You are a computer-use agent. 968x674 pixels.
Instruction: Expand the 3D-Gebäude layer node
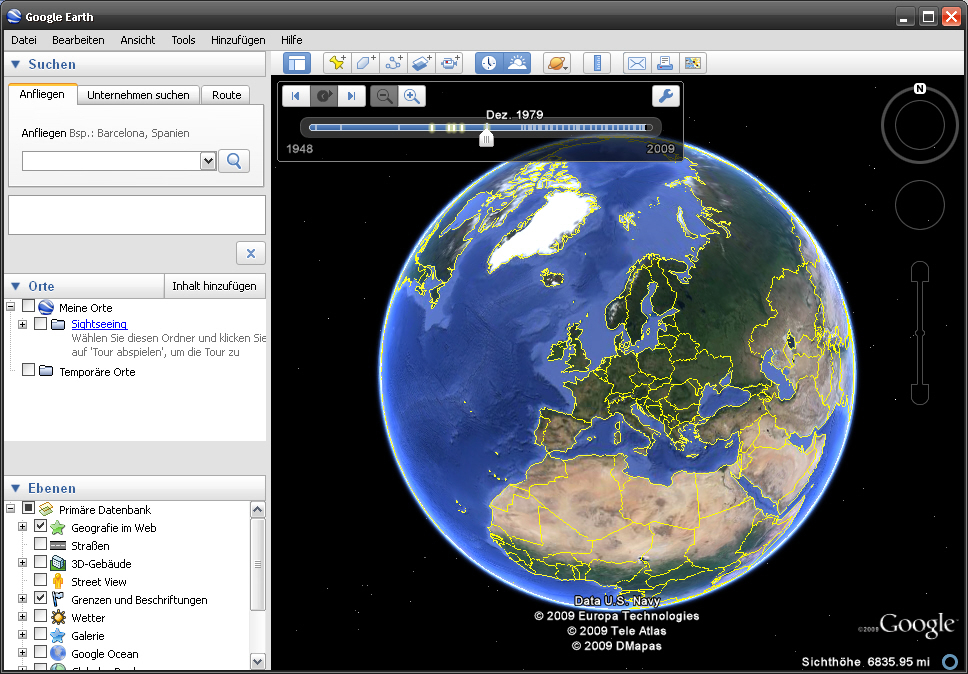tap(23, 563)
